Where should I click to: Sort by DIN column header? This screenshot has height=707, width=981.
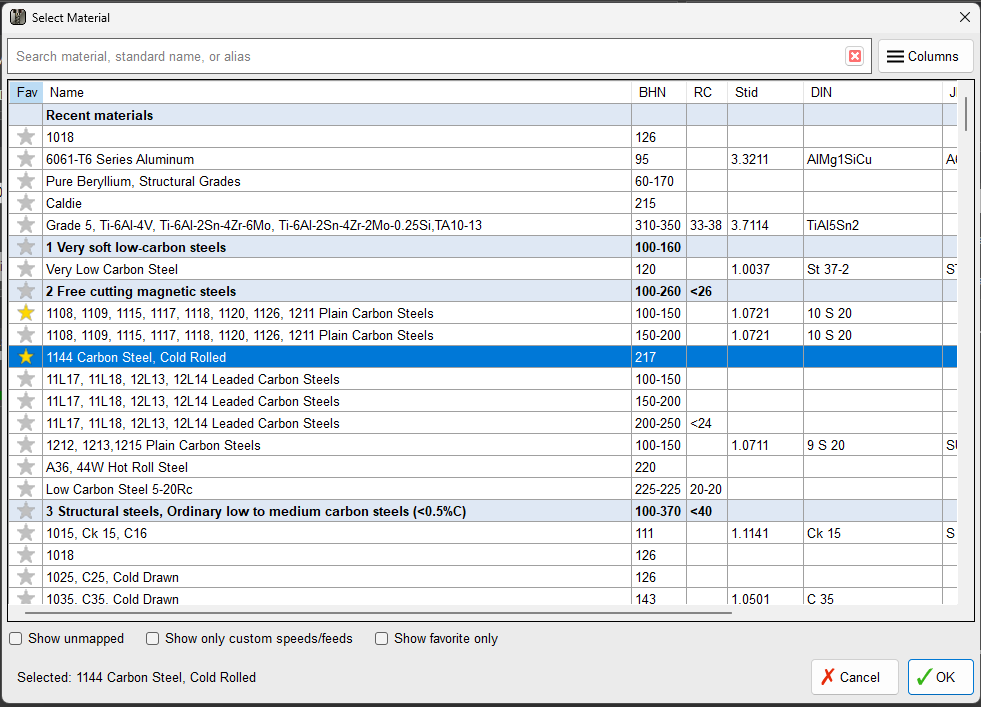(873, 93)
